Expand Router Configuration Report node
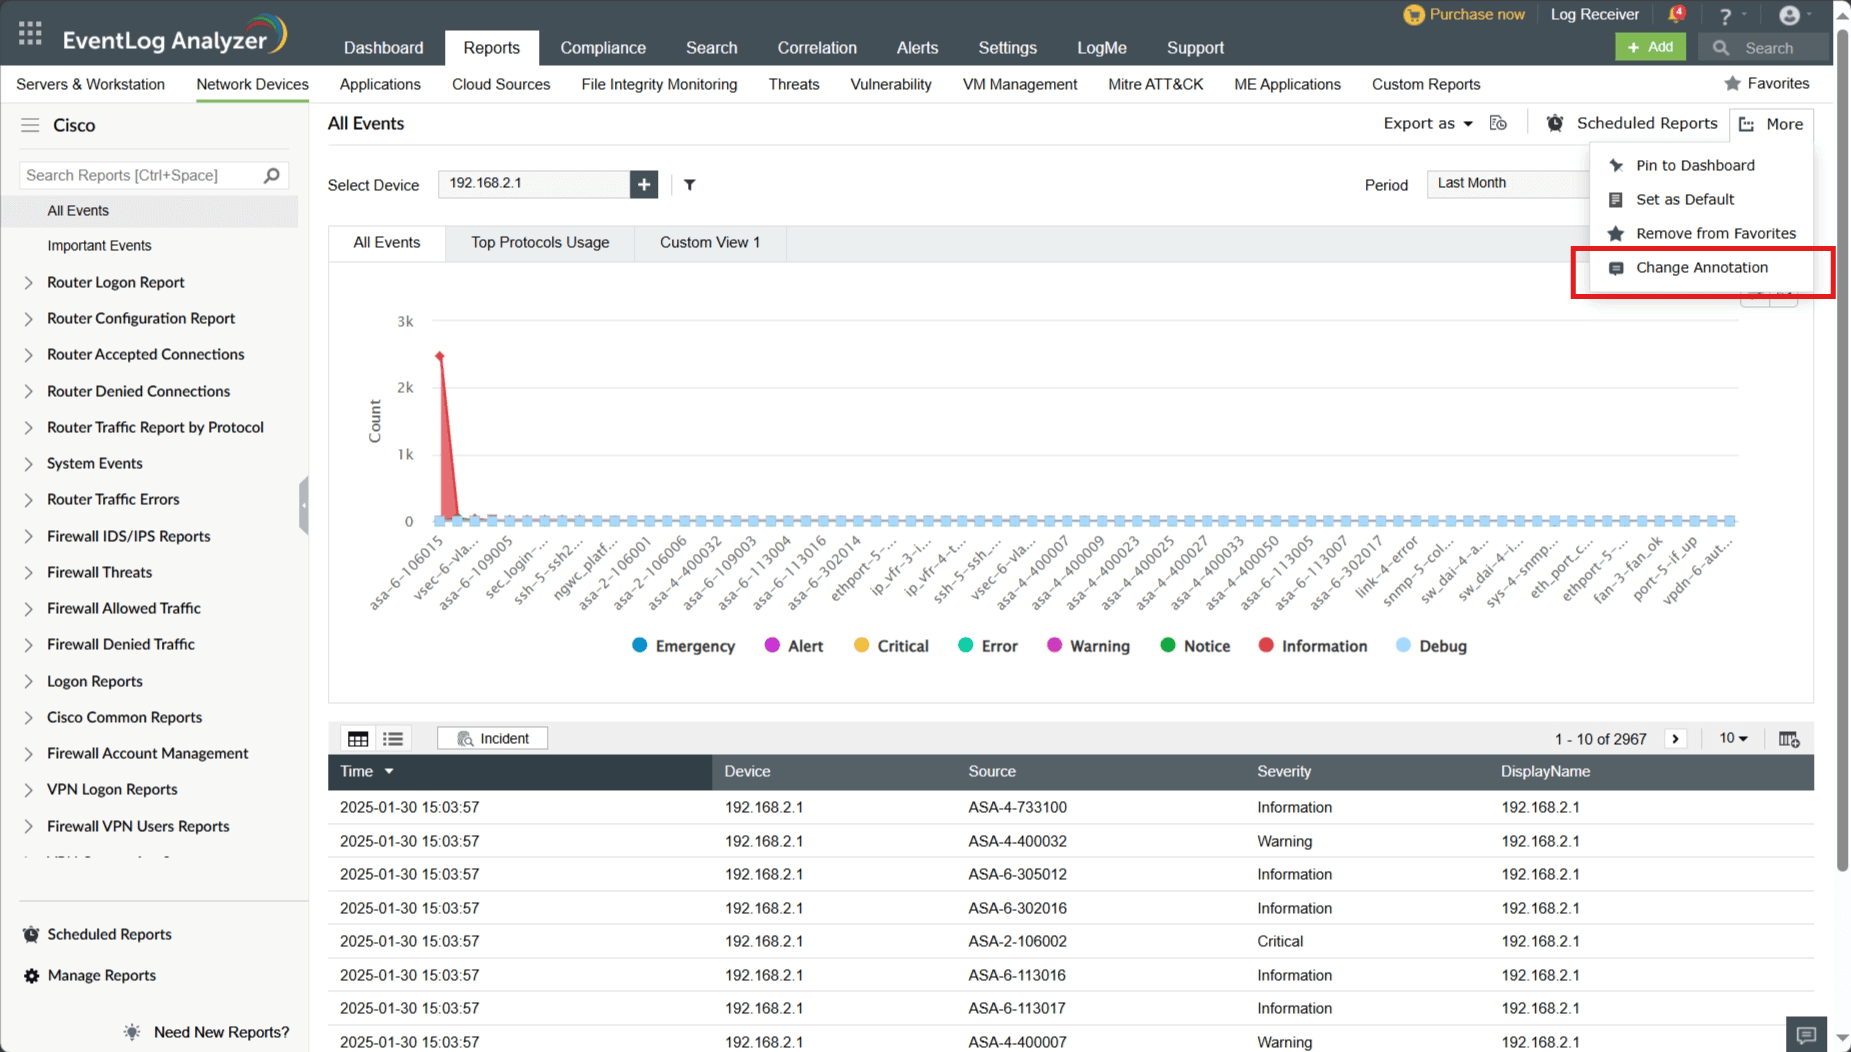The image size is (1851, 1052). tap(28, 319)
